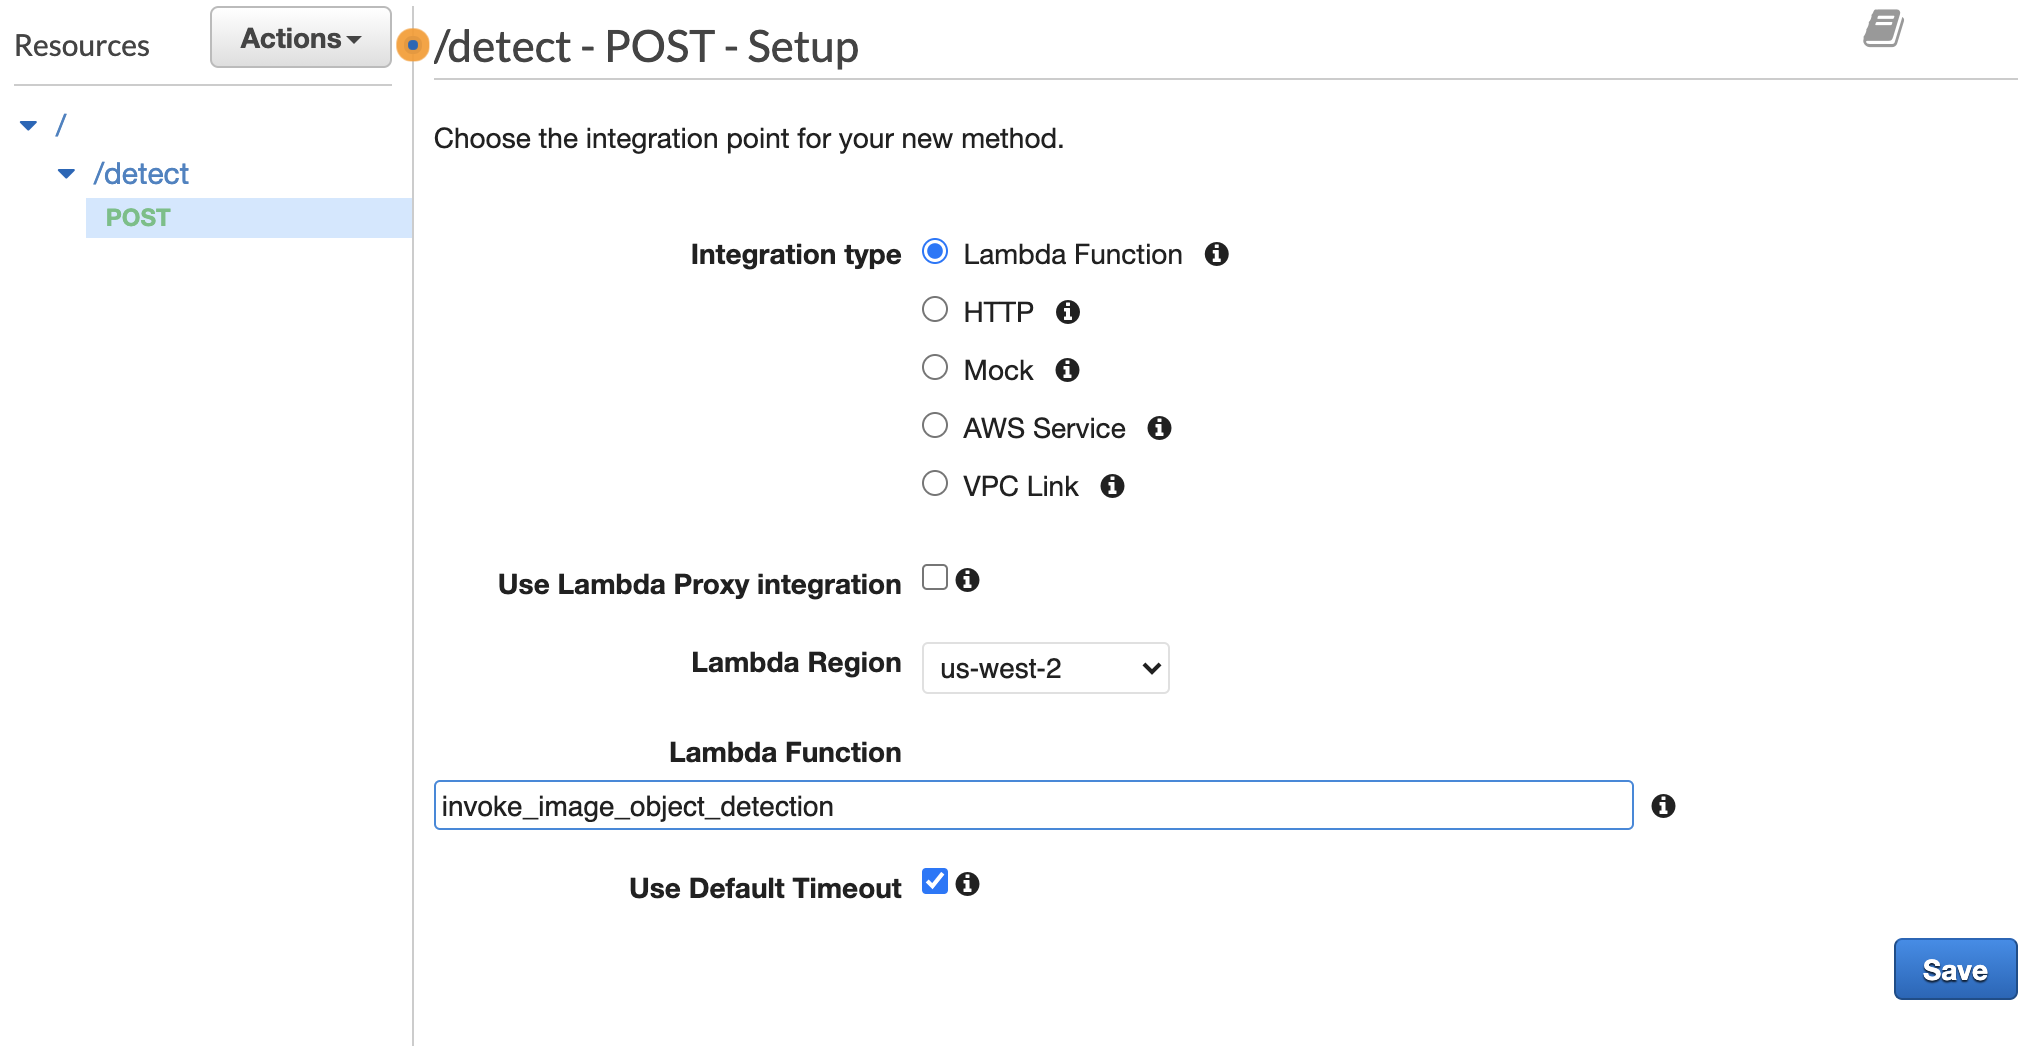Click info icon next to Lambda Function radio
Viewport: 2032px width, 1046px height.
(1216, 254)
